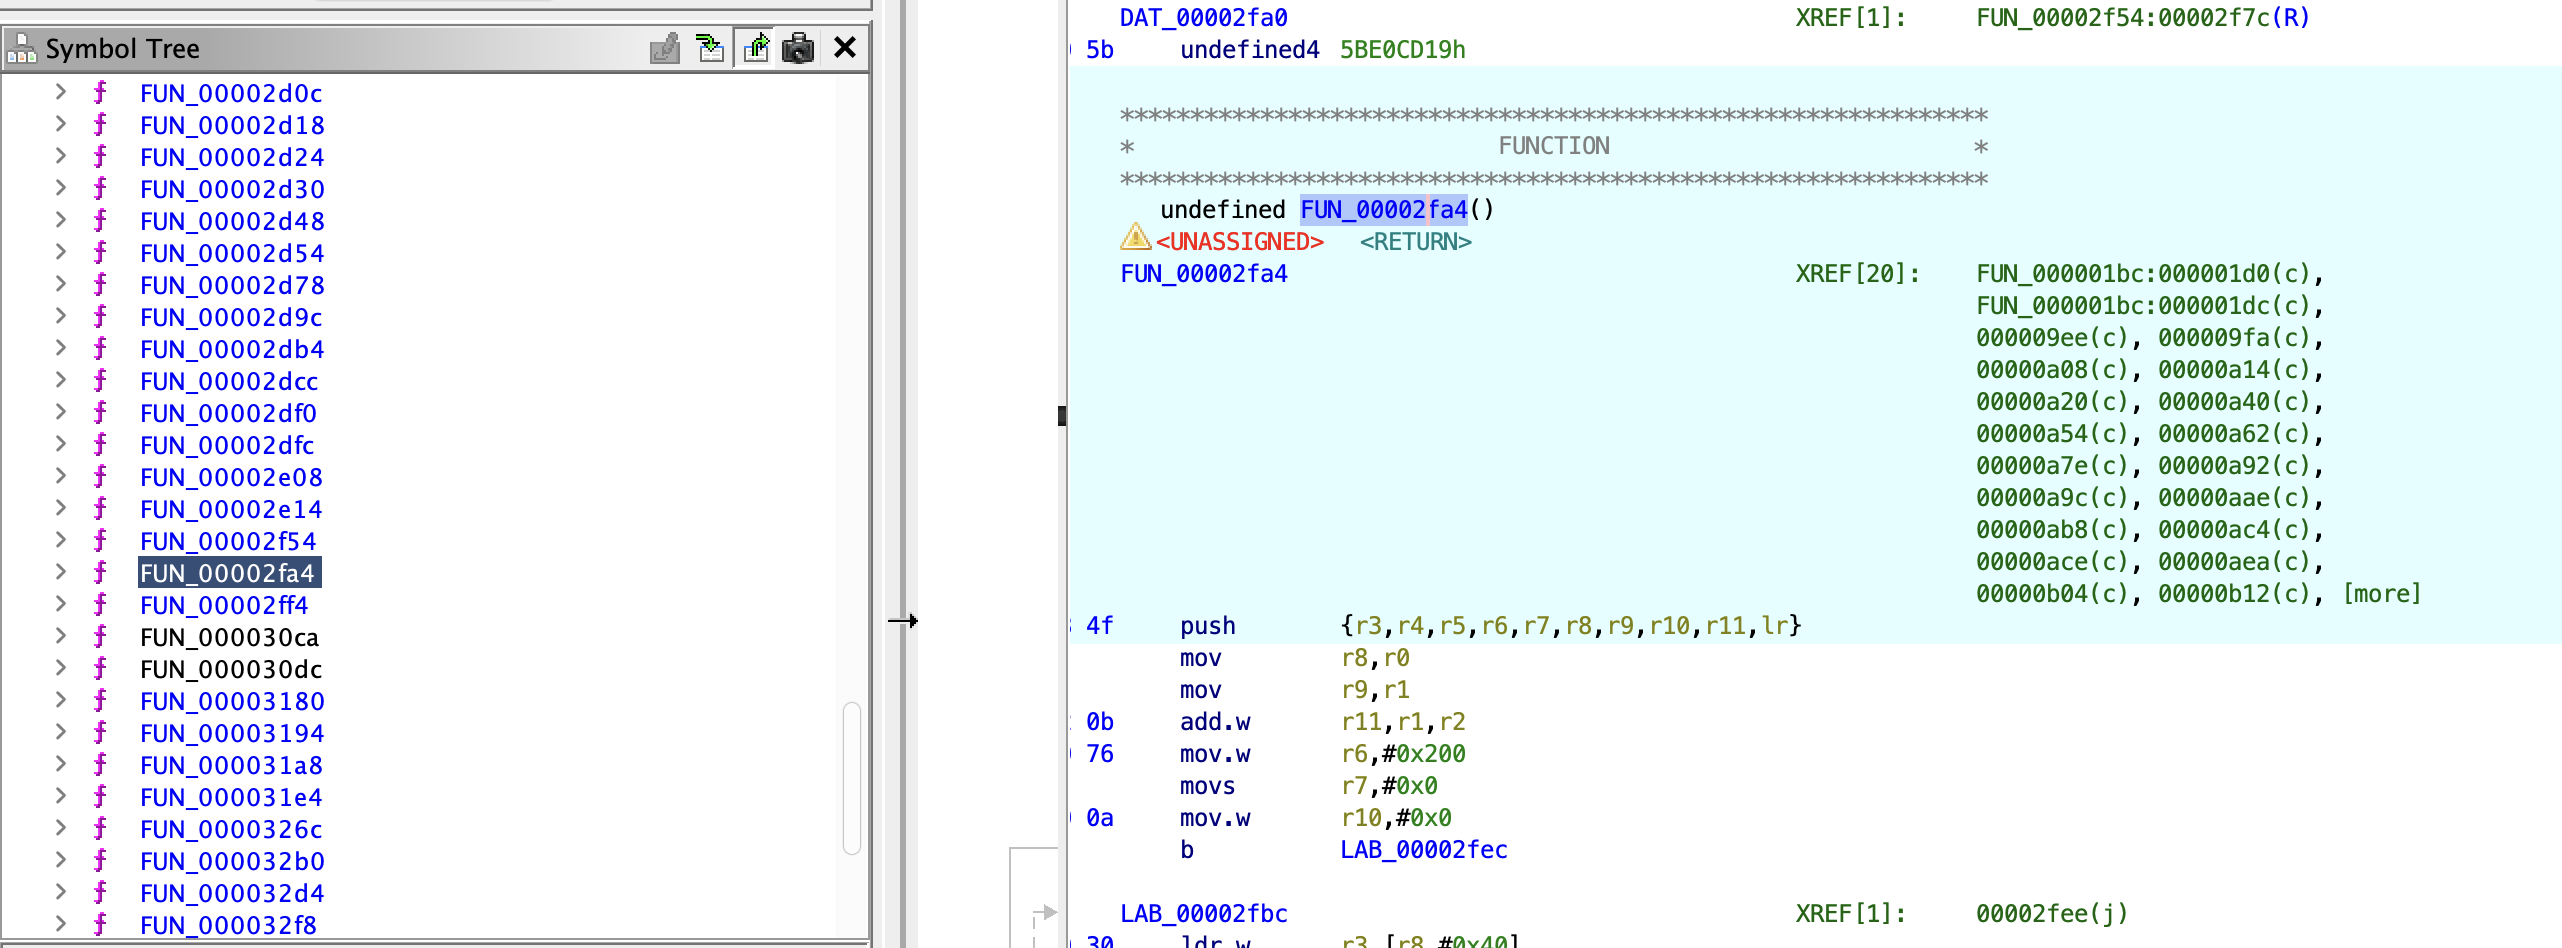Expand the selected FUN_00002fa4 tree node
This screenshot has height=948, width=2562.
coord(61,572)
